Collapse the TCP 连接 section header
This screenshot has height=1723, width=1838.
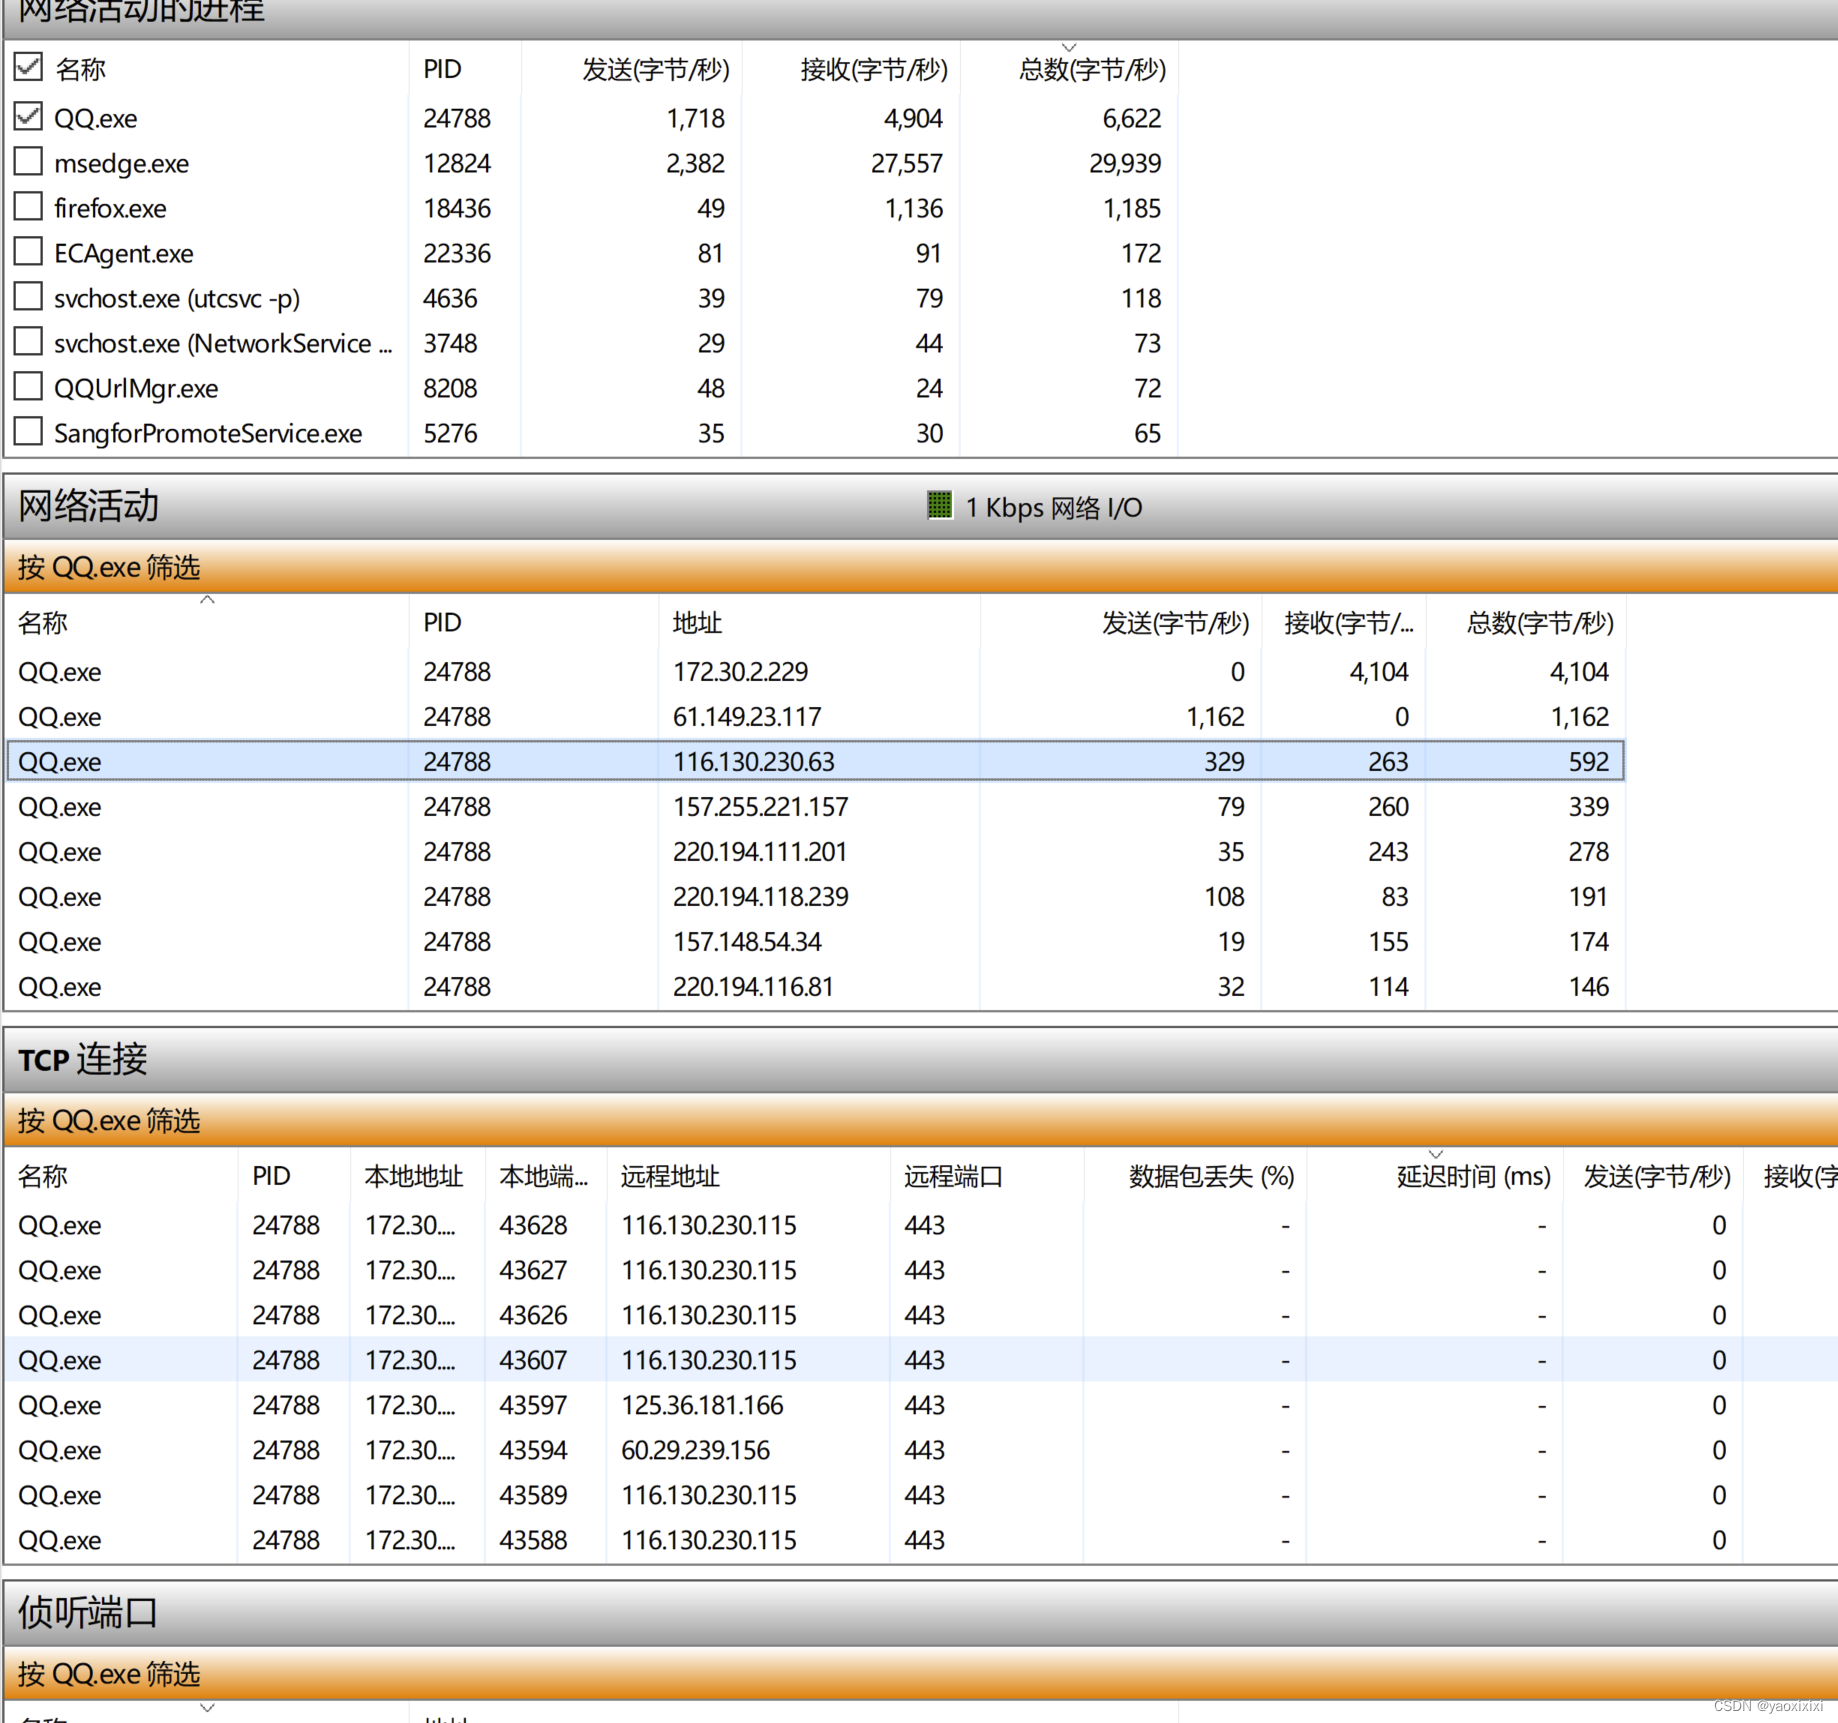(x=920, y=1060)
